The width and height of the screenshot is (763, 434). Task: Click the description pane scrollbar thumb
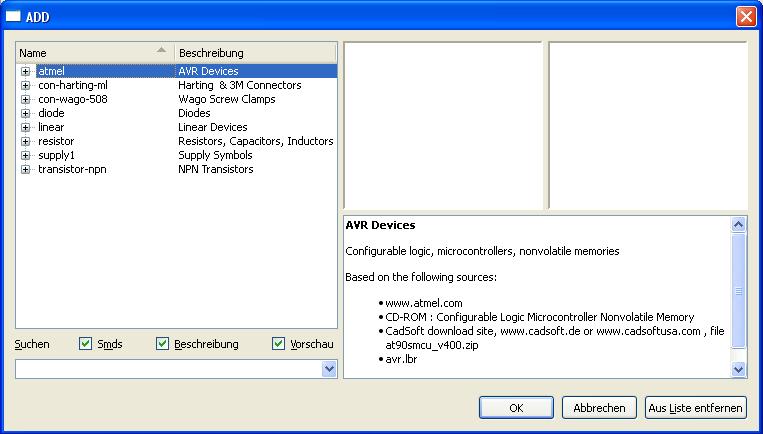[738, 290]
